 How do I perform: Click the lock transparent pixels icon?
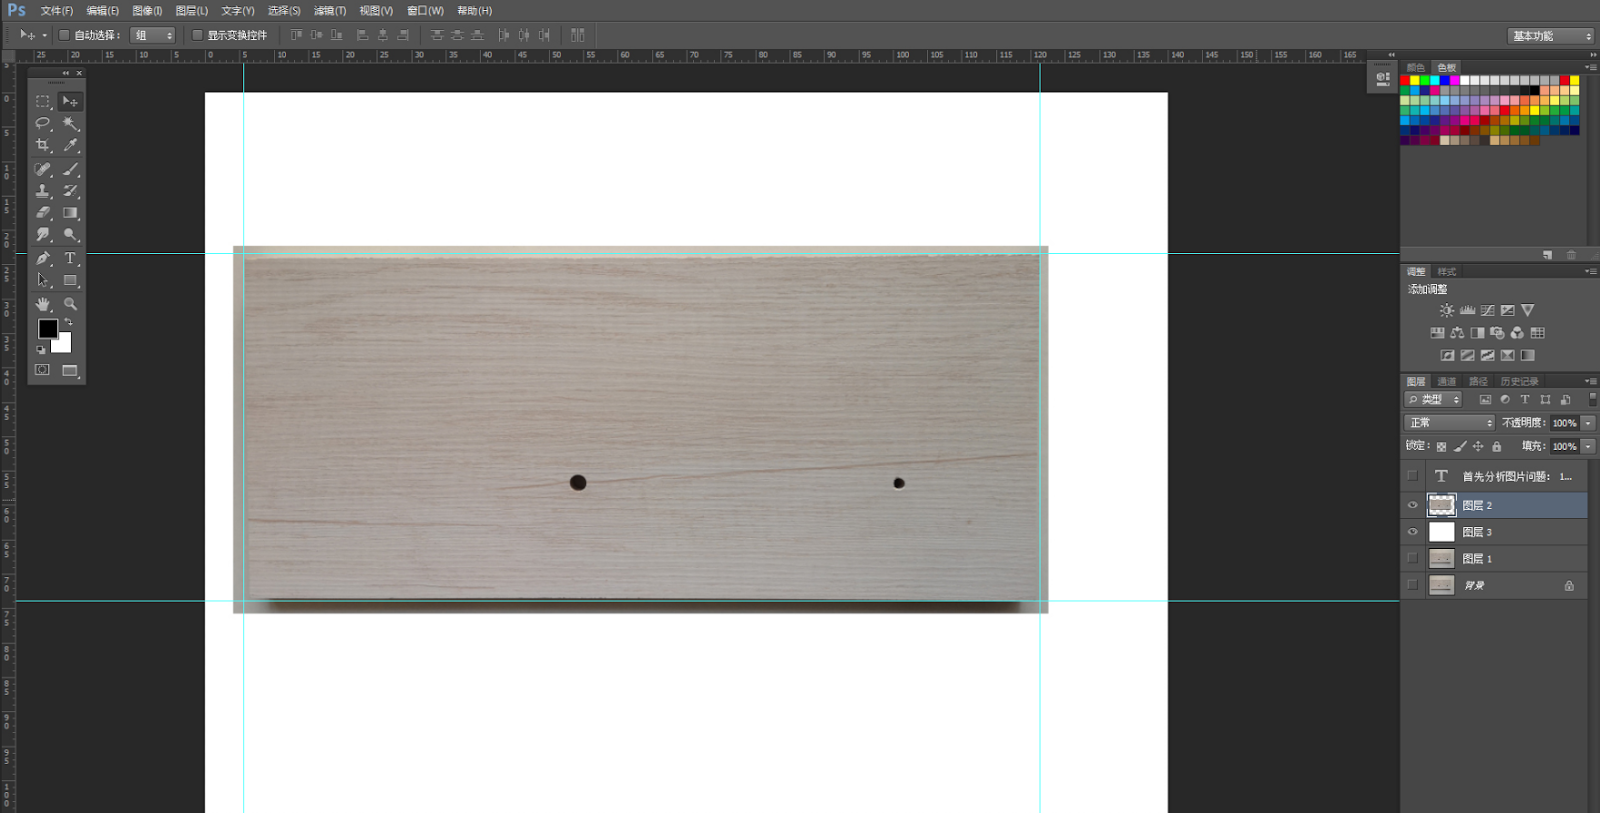(x=1441, y=447)
